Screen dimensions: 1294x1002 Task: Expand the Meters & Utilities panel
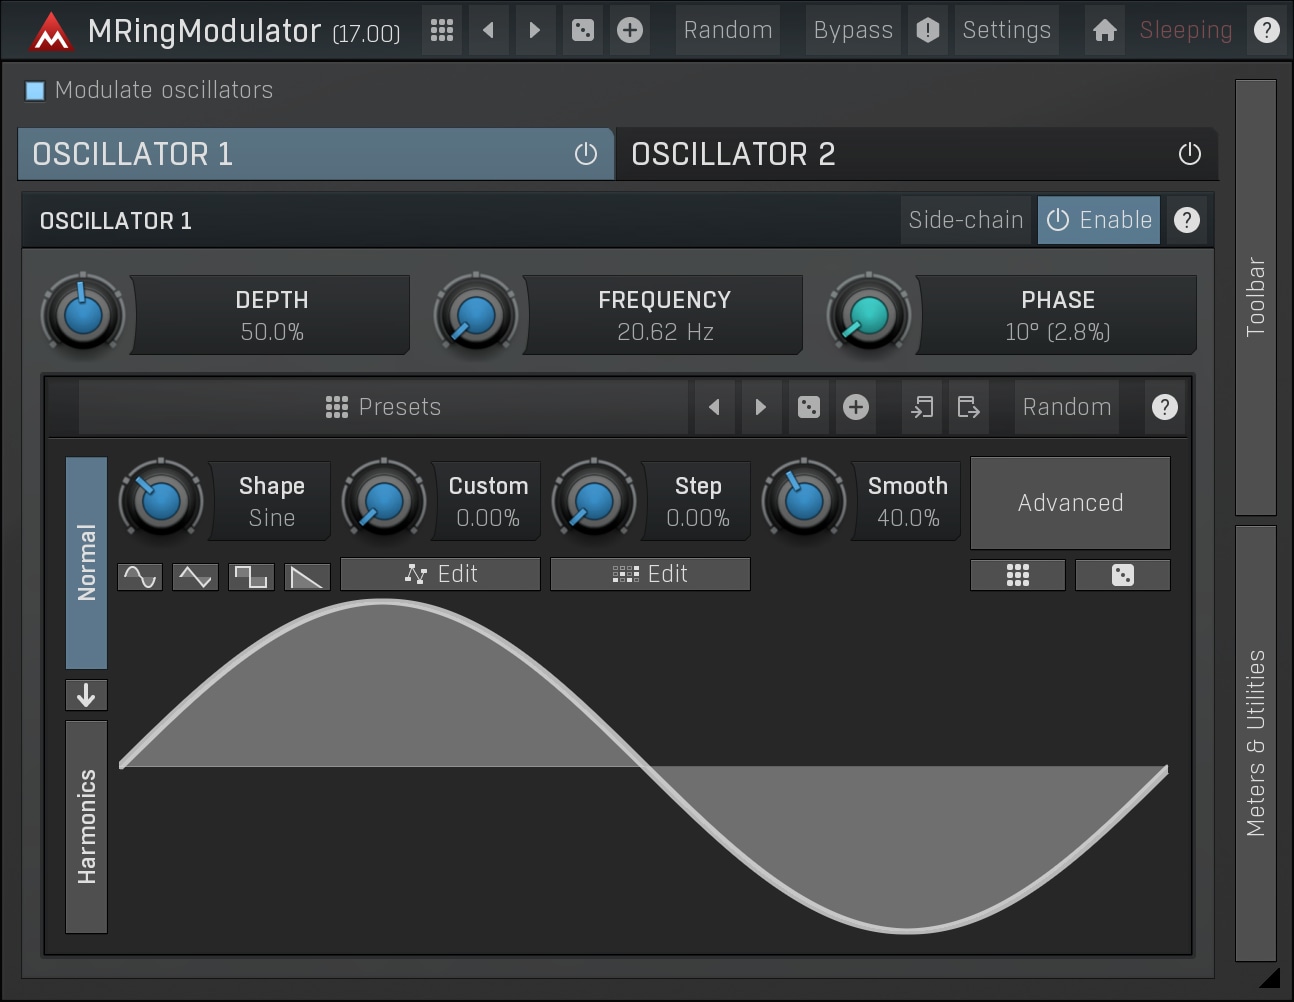tap(1255, 742)
